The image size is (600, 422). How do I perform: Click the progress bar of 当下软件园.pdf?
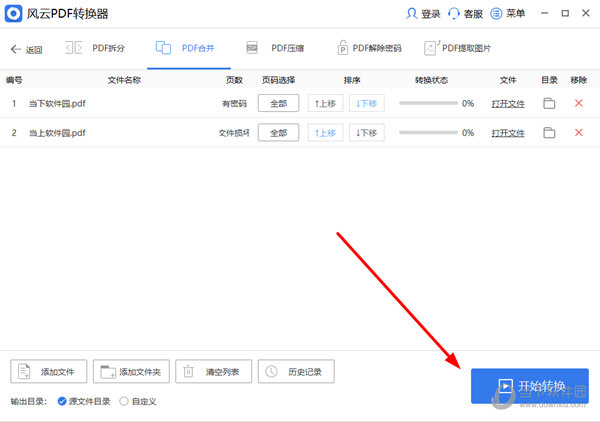pos(428,103)
